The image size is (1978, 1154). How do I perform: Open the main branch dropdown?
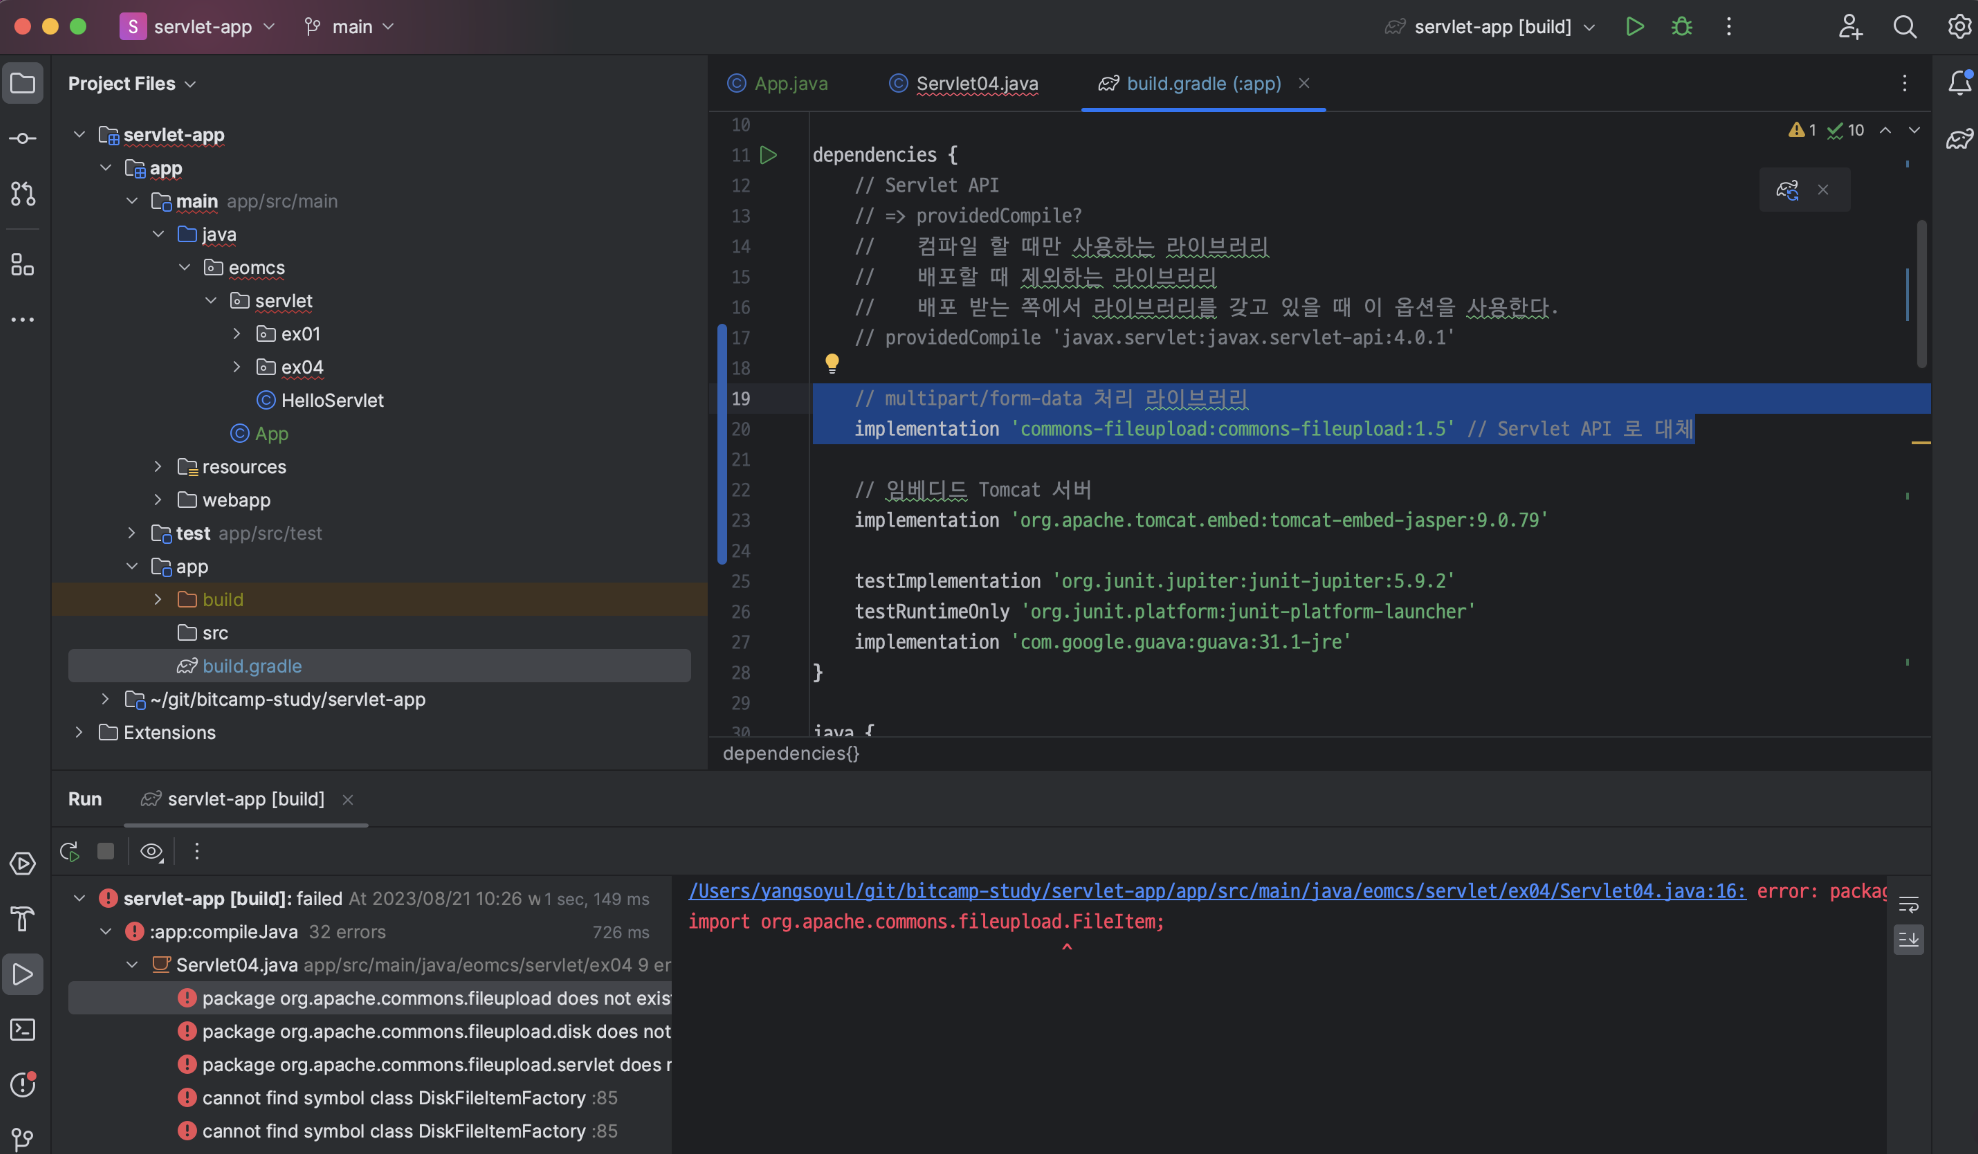click(350, 27)
